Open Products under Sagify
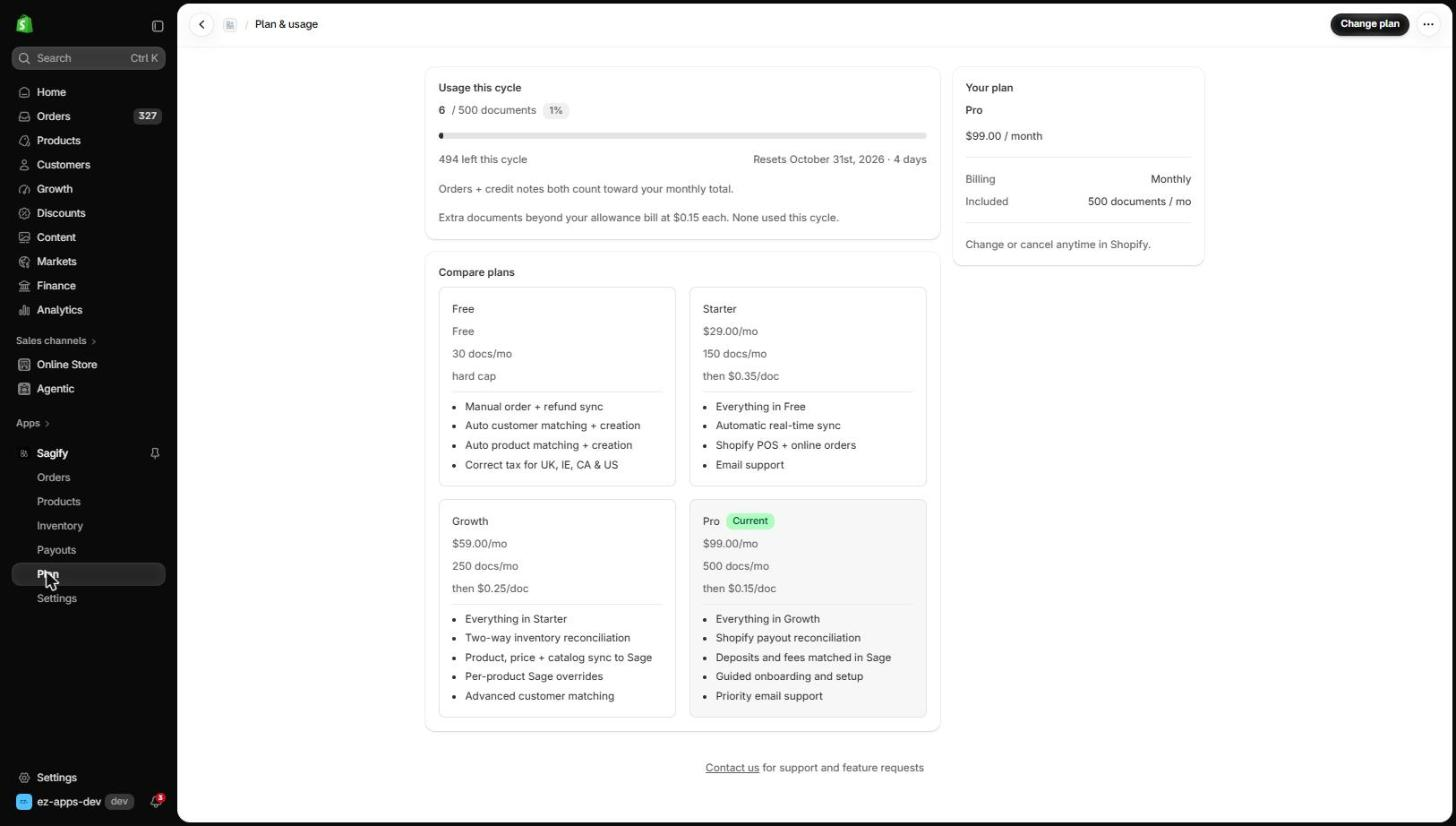The width and height of the screenshot is (1456, 826). pos(88,502)
